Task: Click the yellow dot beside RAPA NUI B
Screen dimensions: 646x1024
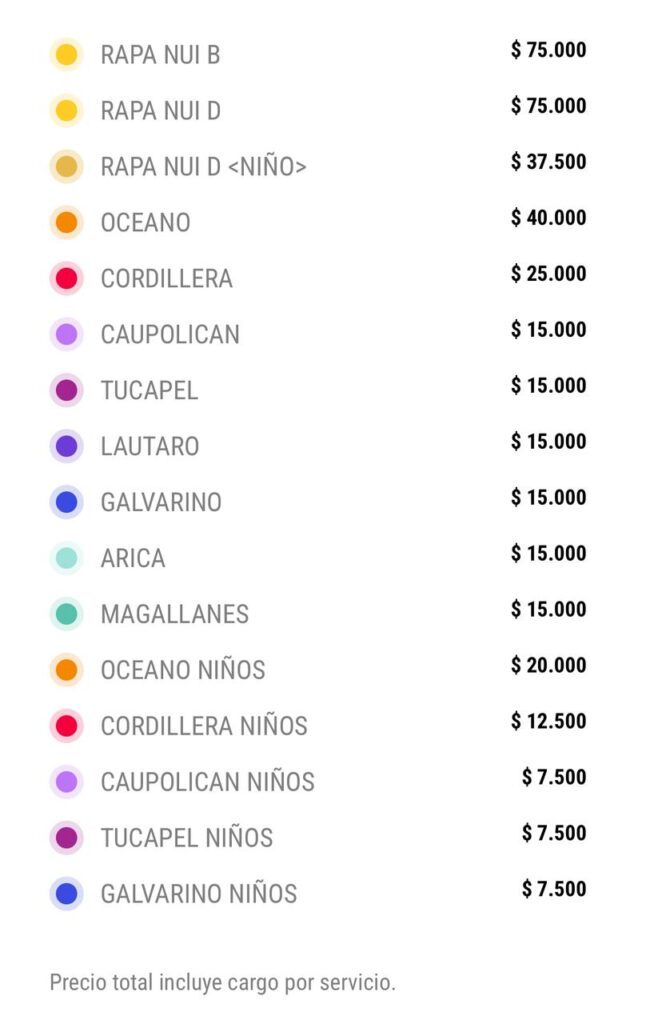Action: 66,54
